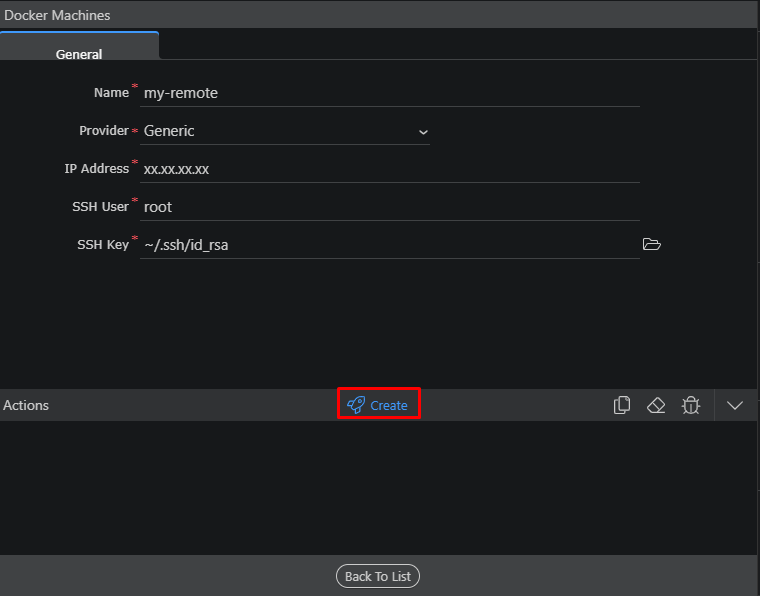This screenshot has height=596, width=760.
Task: Click the Back To List button
Action: (378, 576)
